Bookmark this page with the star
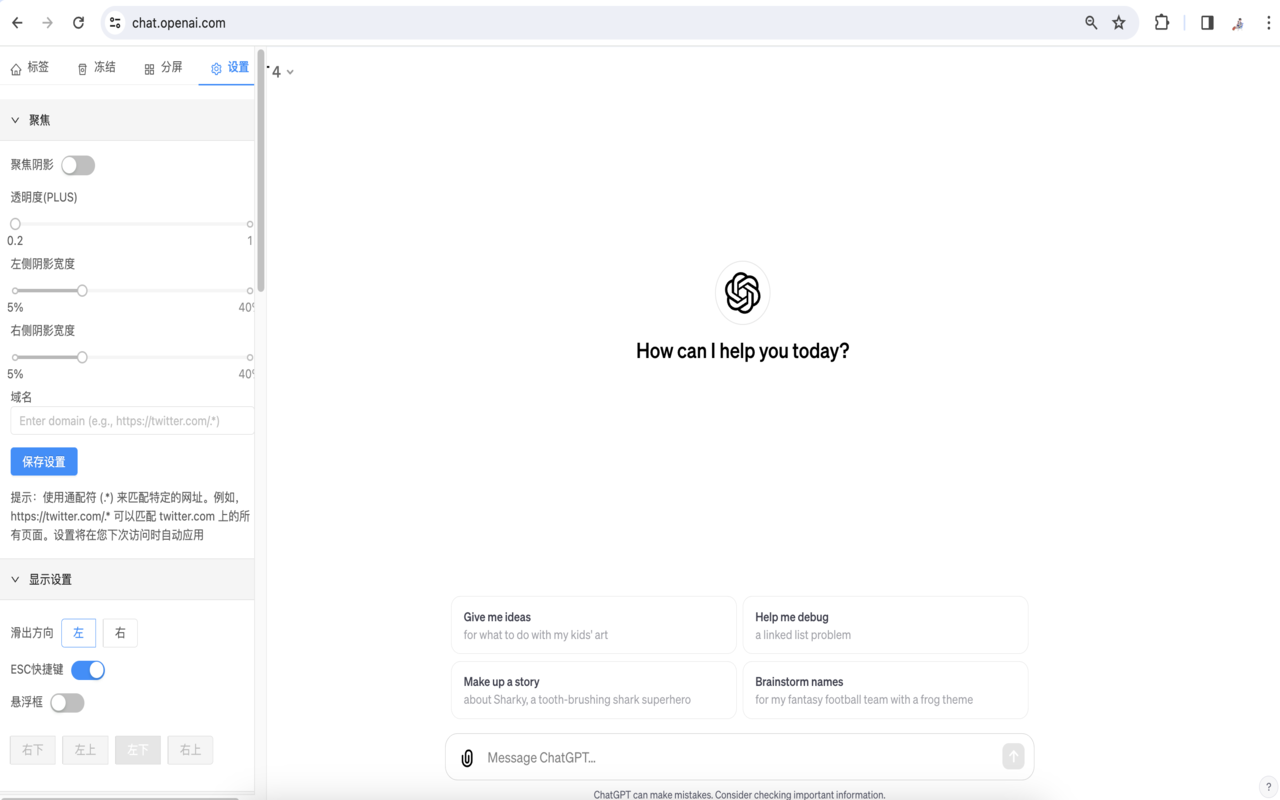 1119,22
